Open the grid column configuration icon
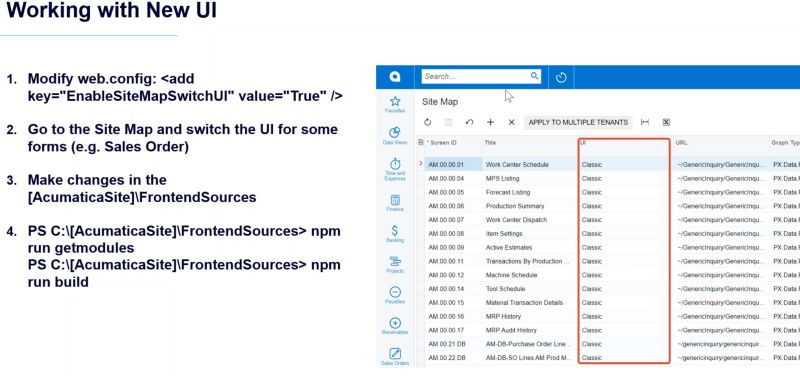This screenshot has height=376, width=800. click(420, 142)
